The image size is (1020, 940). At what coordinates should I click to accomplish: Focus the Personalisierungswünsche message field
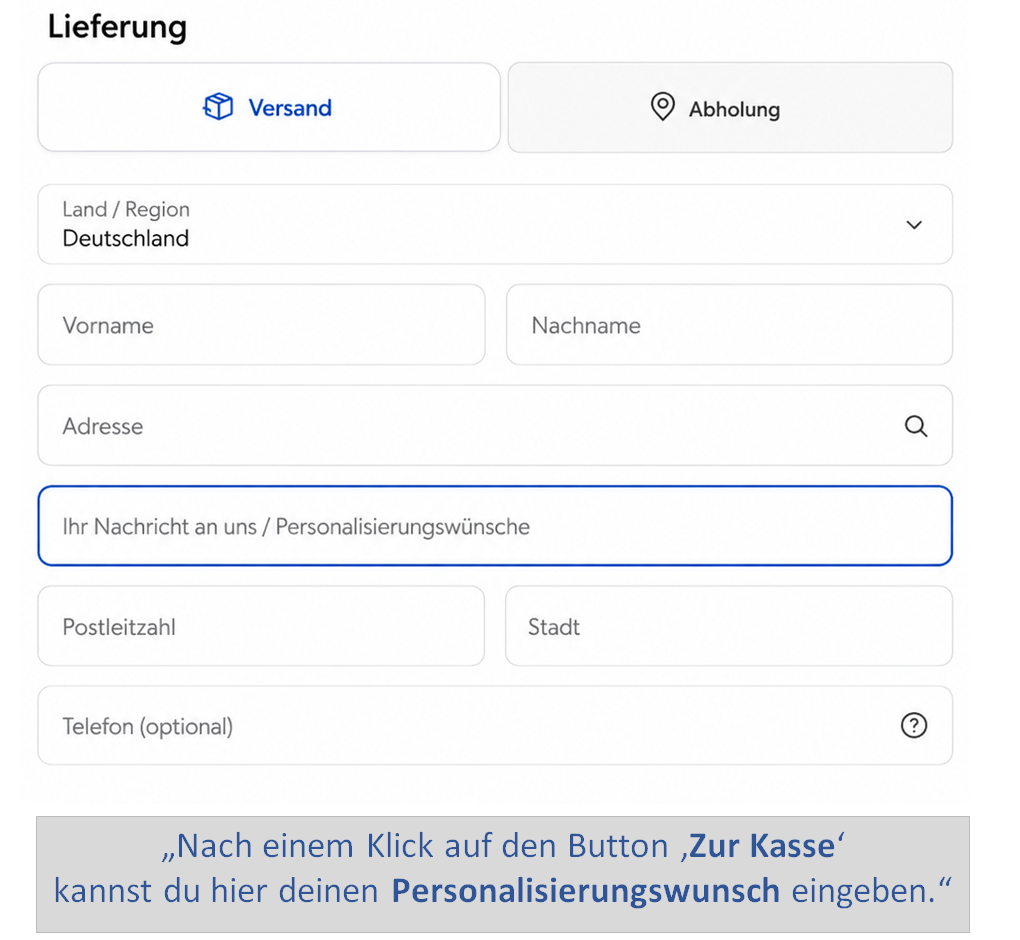(x=495, y=526)
